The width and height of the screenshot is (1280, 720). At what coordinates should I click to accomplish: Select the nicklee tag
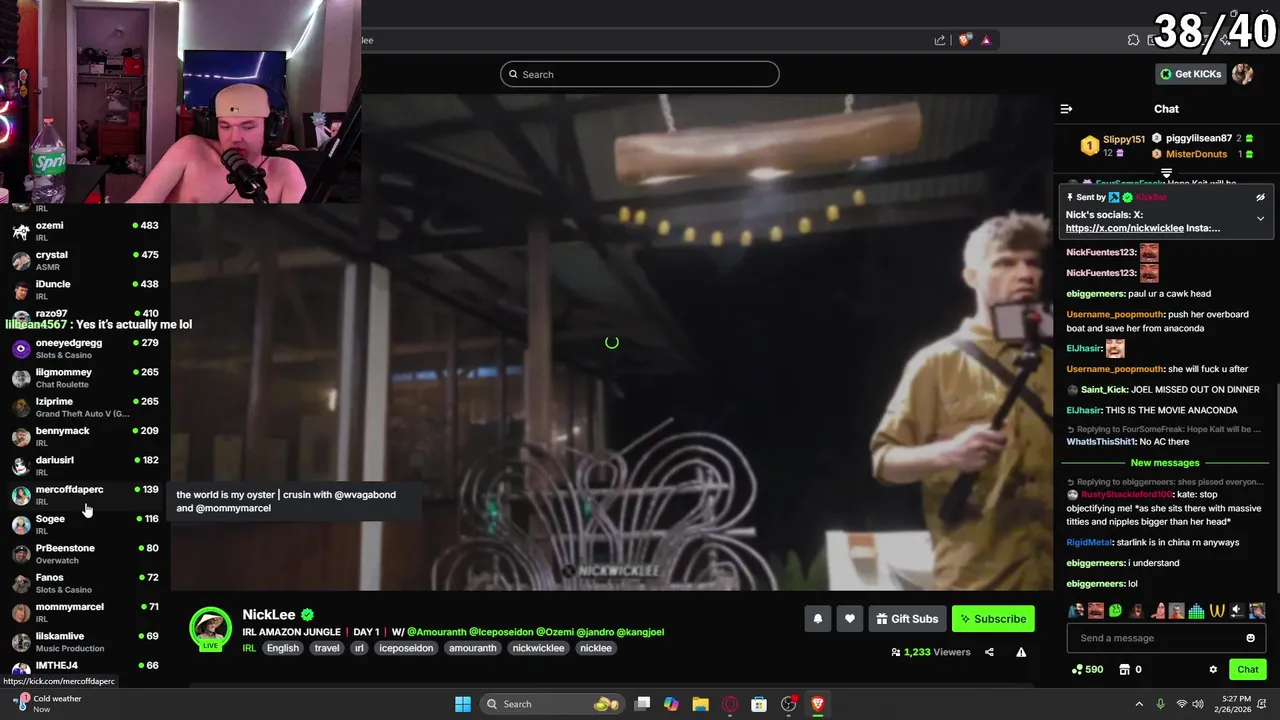[x=596, y=648]
